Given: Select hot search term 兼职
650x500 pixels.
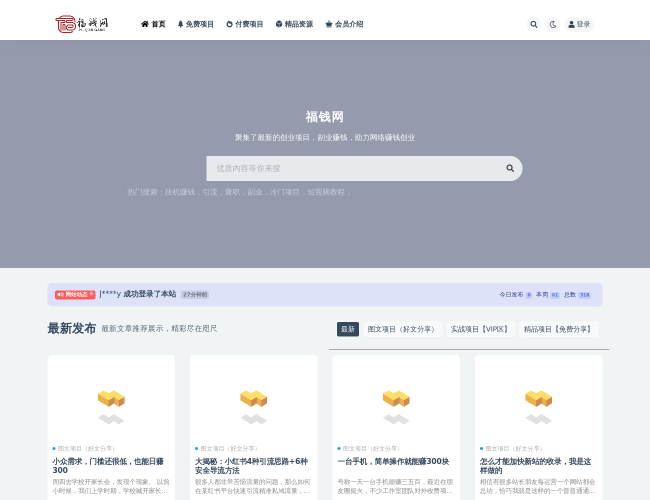Looking at the screenshot, I should pos(232,192).
